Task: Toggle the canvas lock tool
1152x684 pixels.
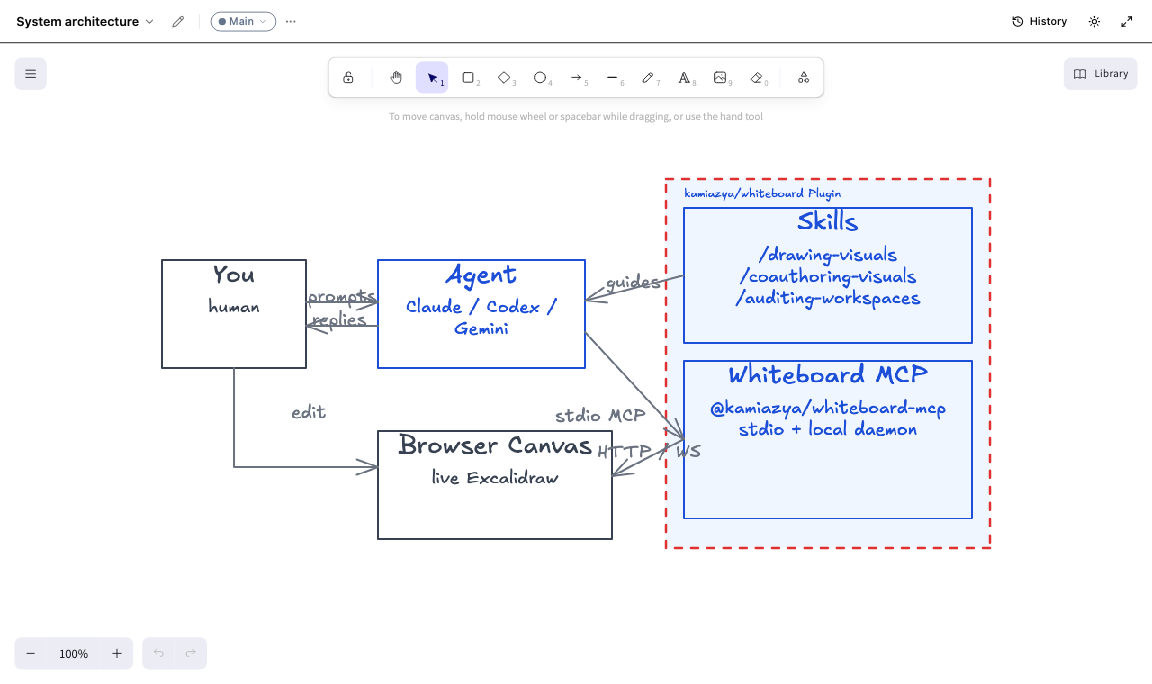Action: (348, 78)
